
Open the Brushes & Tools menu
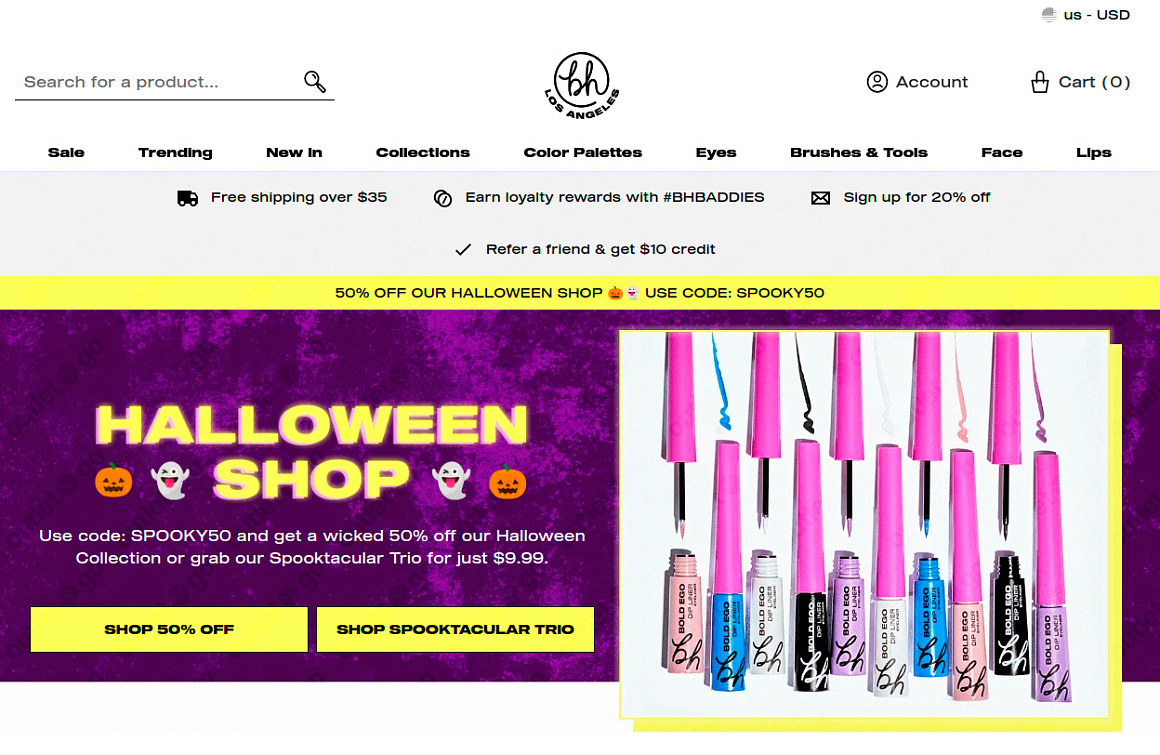pyautogui.click(x=858, y=152)
